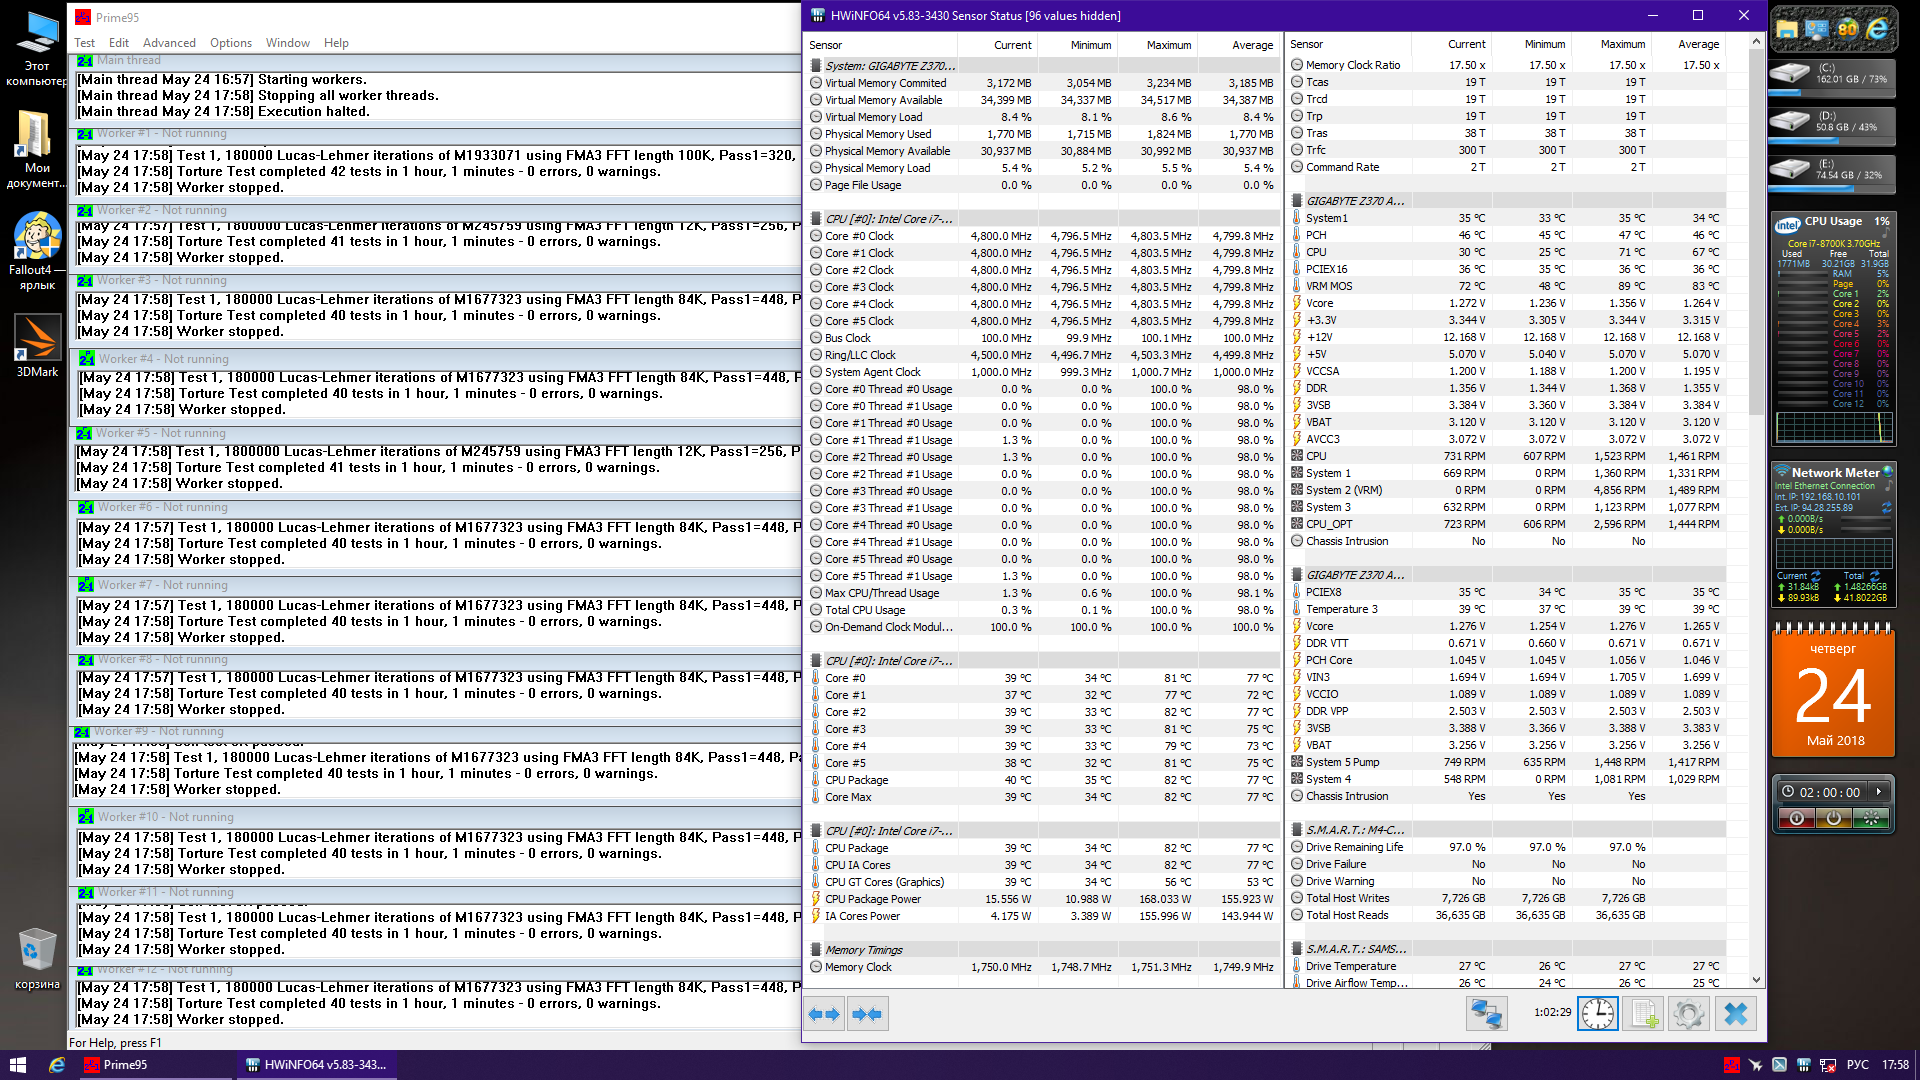Open the Advanced menu in Prime95
1920x1080 pixels.
point(169,43)
